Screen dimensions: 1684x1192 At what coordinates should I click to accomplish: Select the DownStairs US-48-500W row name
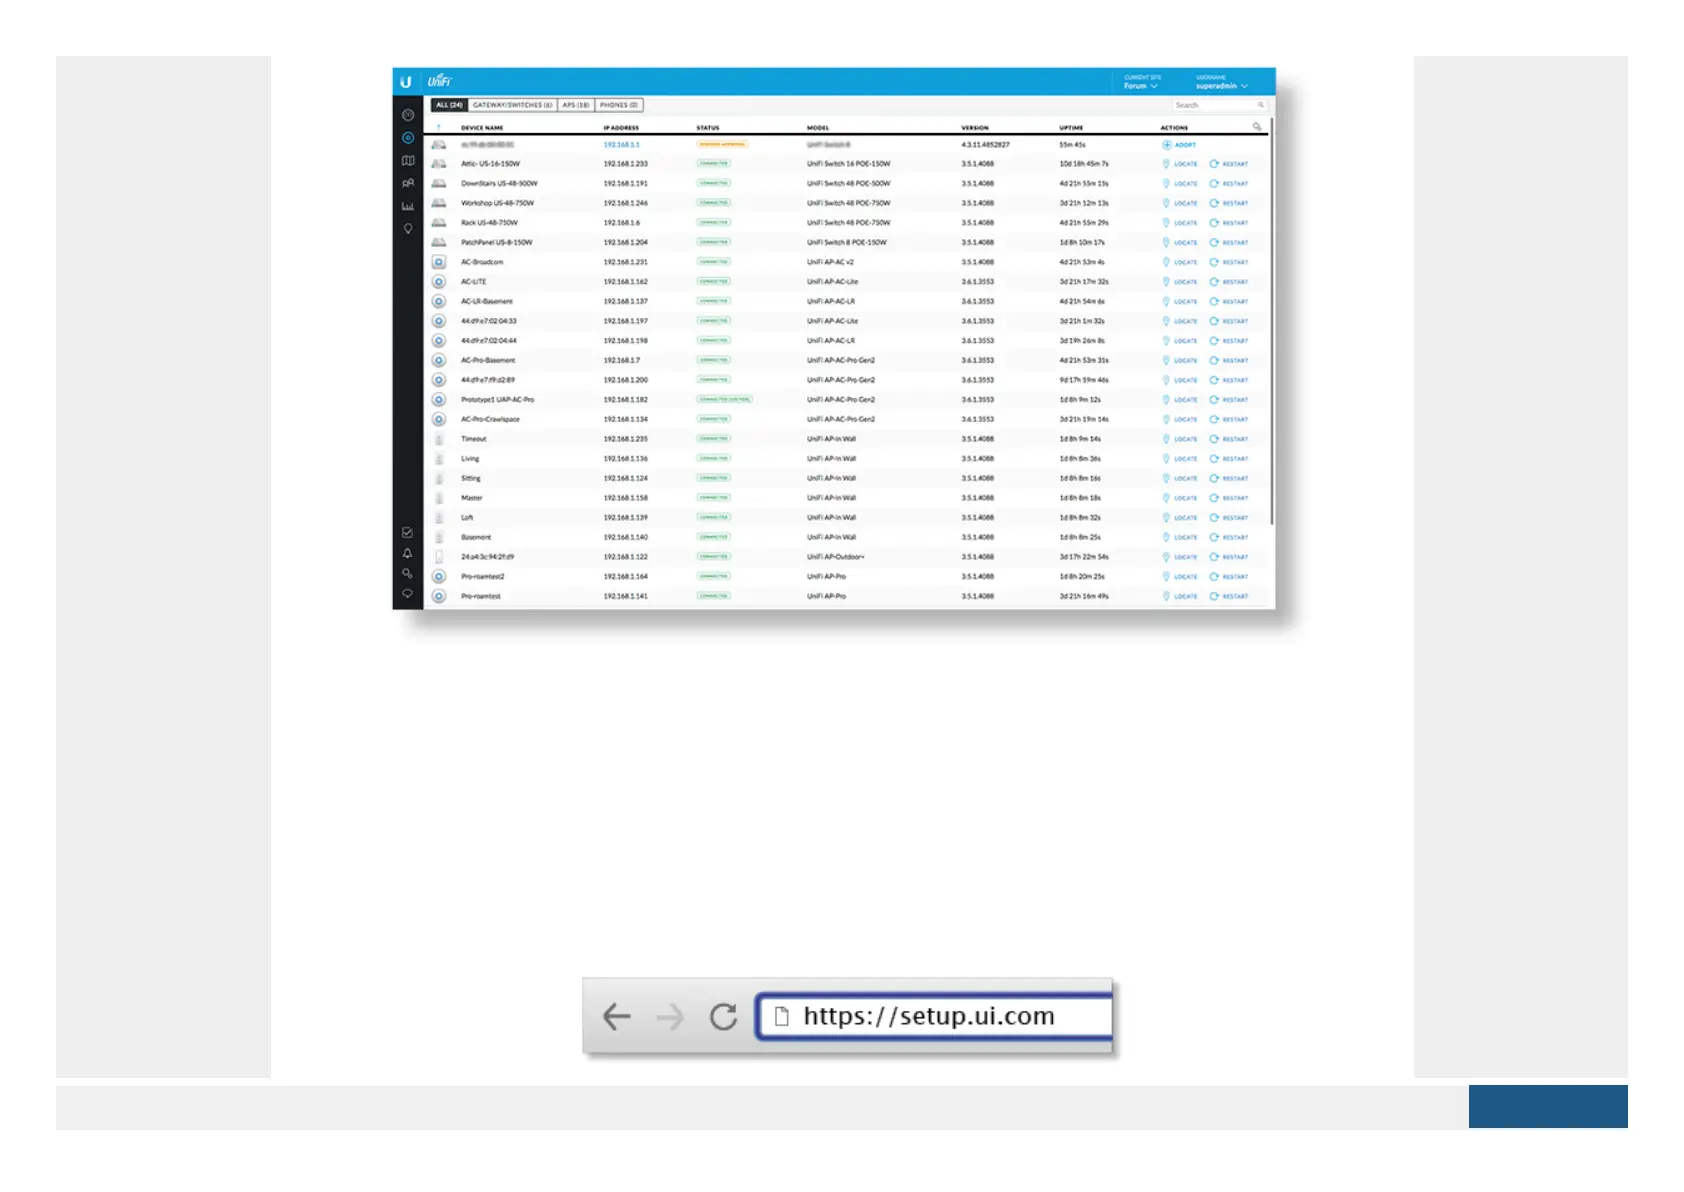(x=499, y=184)
